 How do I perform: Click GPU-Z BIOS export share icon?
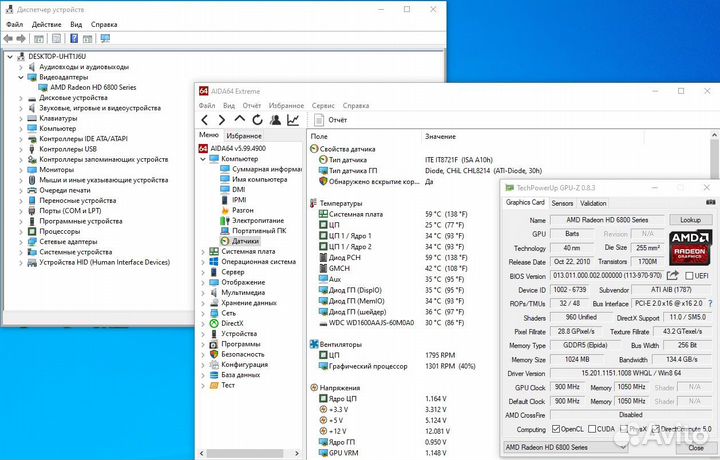[x=673, y=275]
